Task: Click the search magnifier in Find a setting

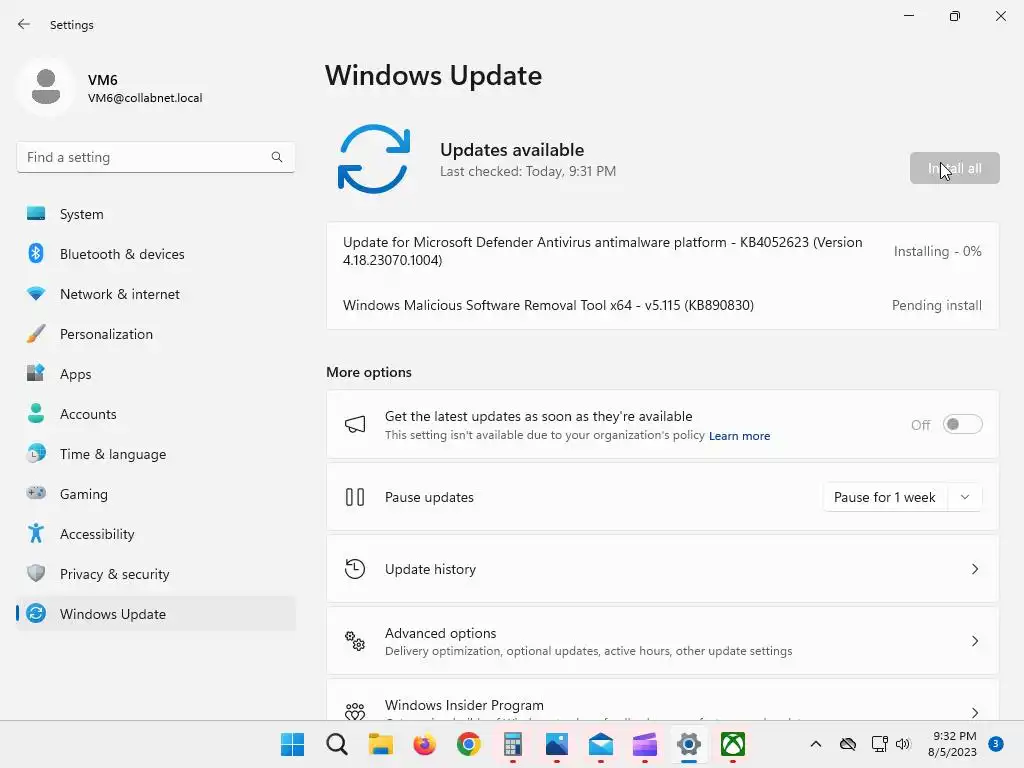Action: click(277, 157)
